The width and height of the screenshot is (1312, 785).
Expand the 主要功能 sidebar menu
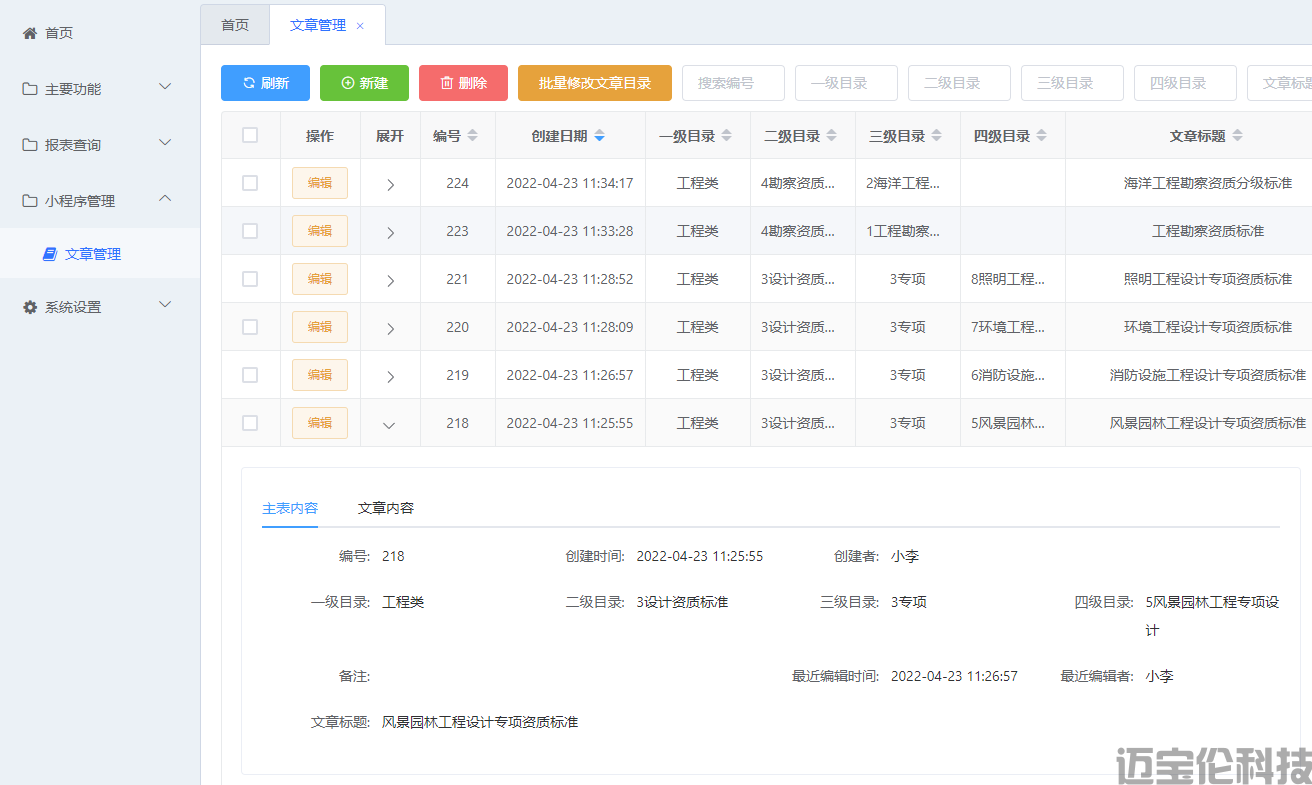point(166,88)
